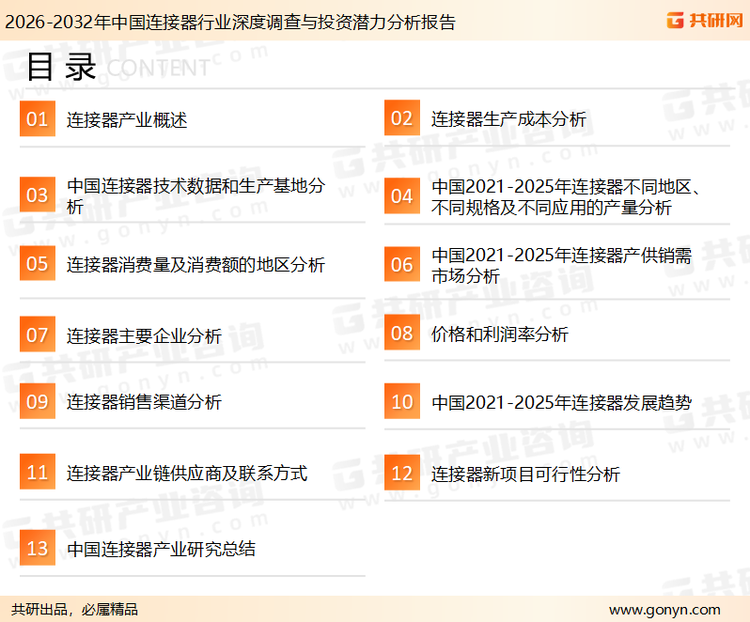This screenshot has height=622, width=750.
Task: Click the orange 05 number box
Action: [37, 263]
